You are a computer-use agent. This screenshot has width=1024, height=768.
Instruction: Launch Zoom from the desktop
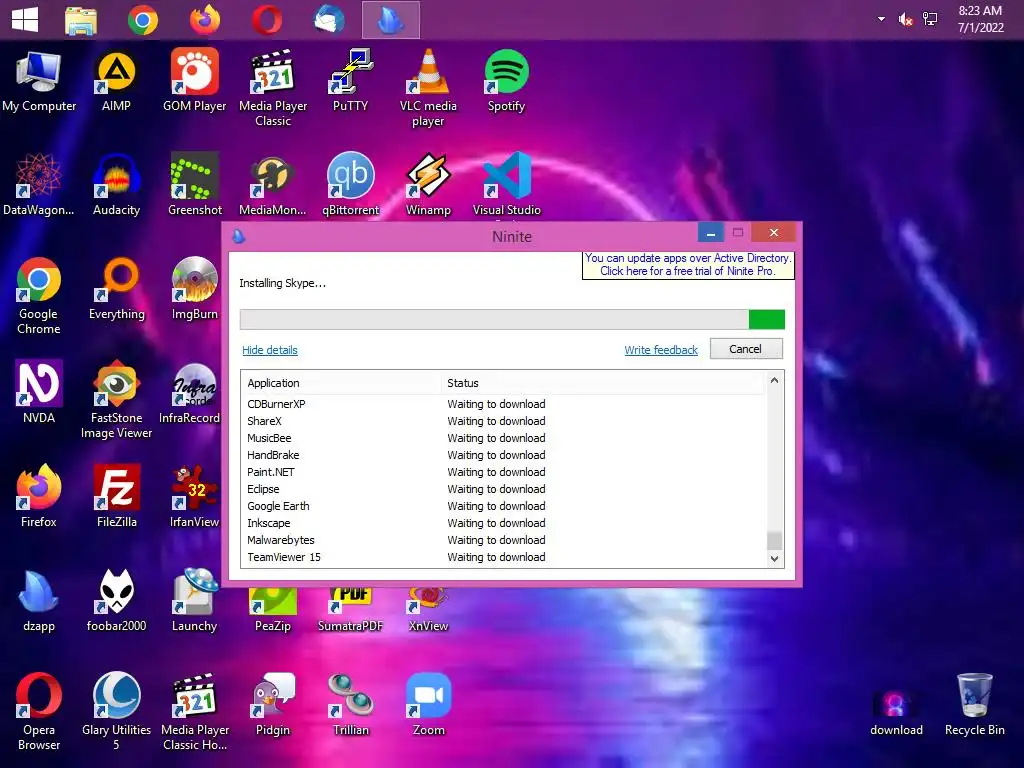pyautogui.click(x=428, y=705)
